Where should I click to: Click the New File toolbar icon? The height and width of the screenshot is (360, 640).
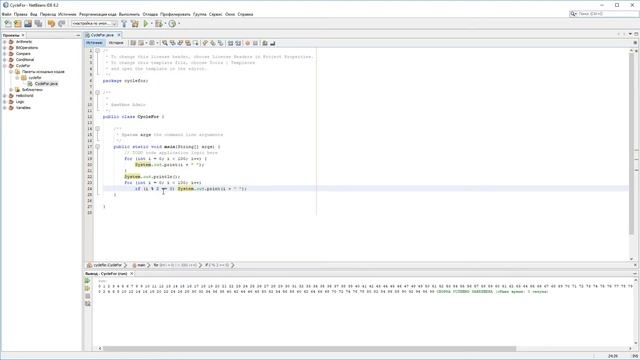point(8,24)
